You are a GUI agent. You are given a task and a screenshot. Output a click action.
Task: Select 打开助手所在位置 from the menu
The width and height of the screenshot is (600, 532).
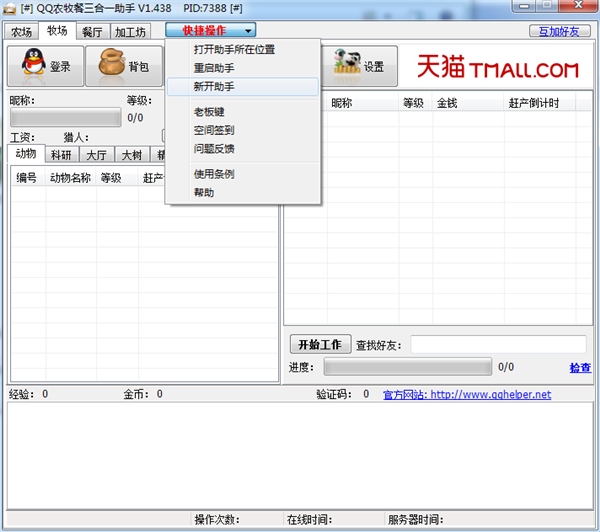pyautogui.click(x=234, y=50)
